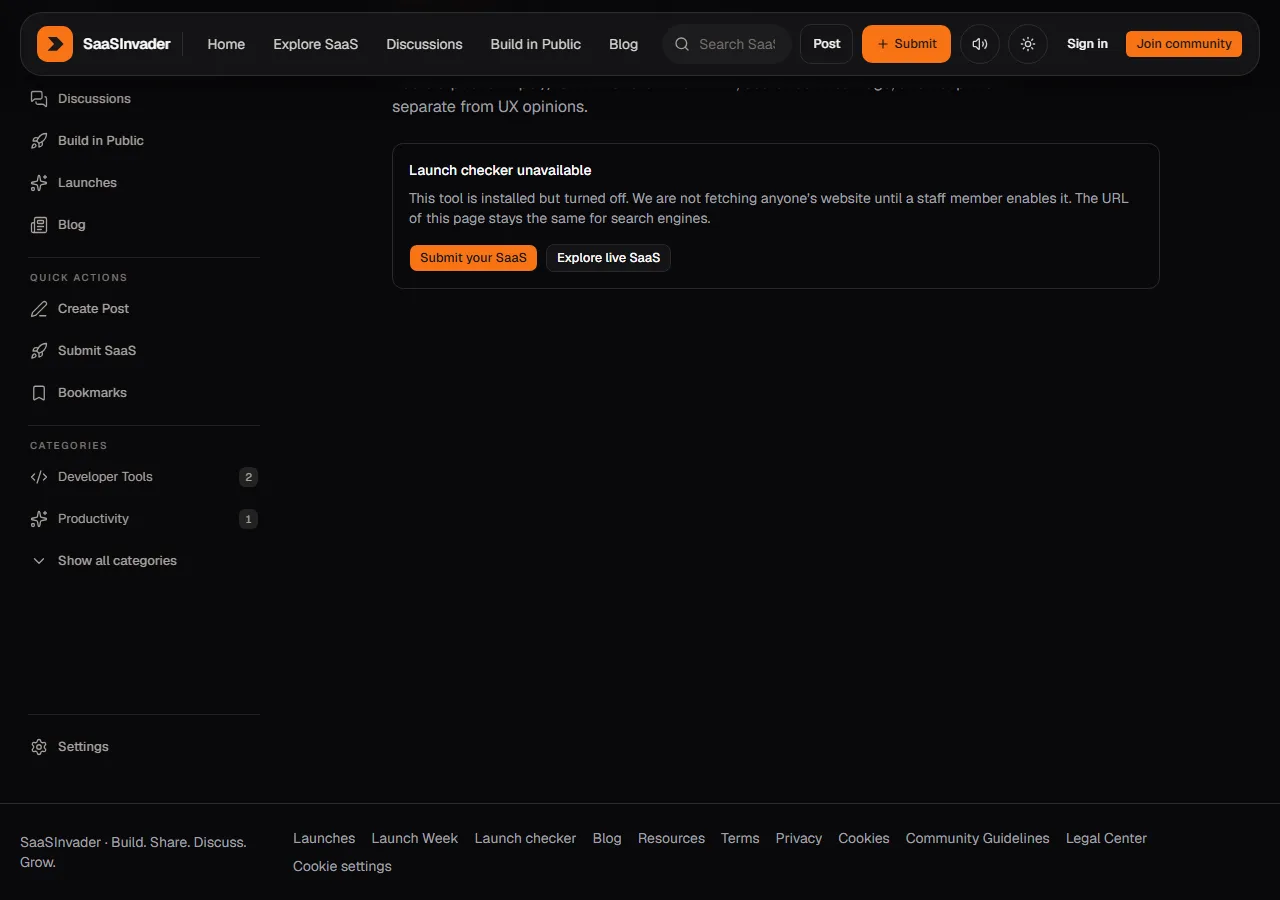Open Legal Center footer link

[x=1106, y=839]
